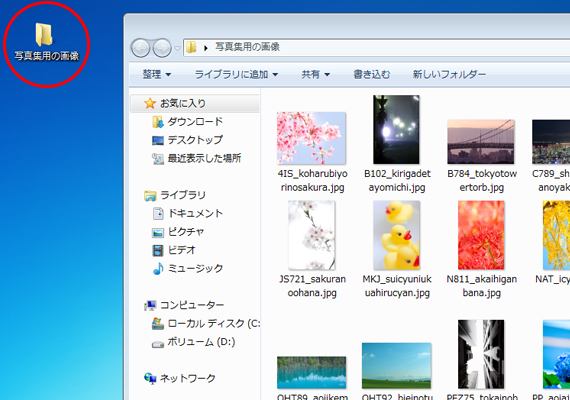Select the C789 night city thumbnail

click(x=551, y=142)
